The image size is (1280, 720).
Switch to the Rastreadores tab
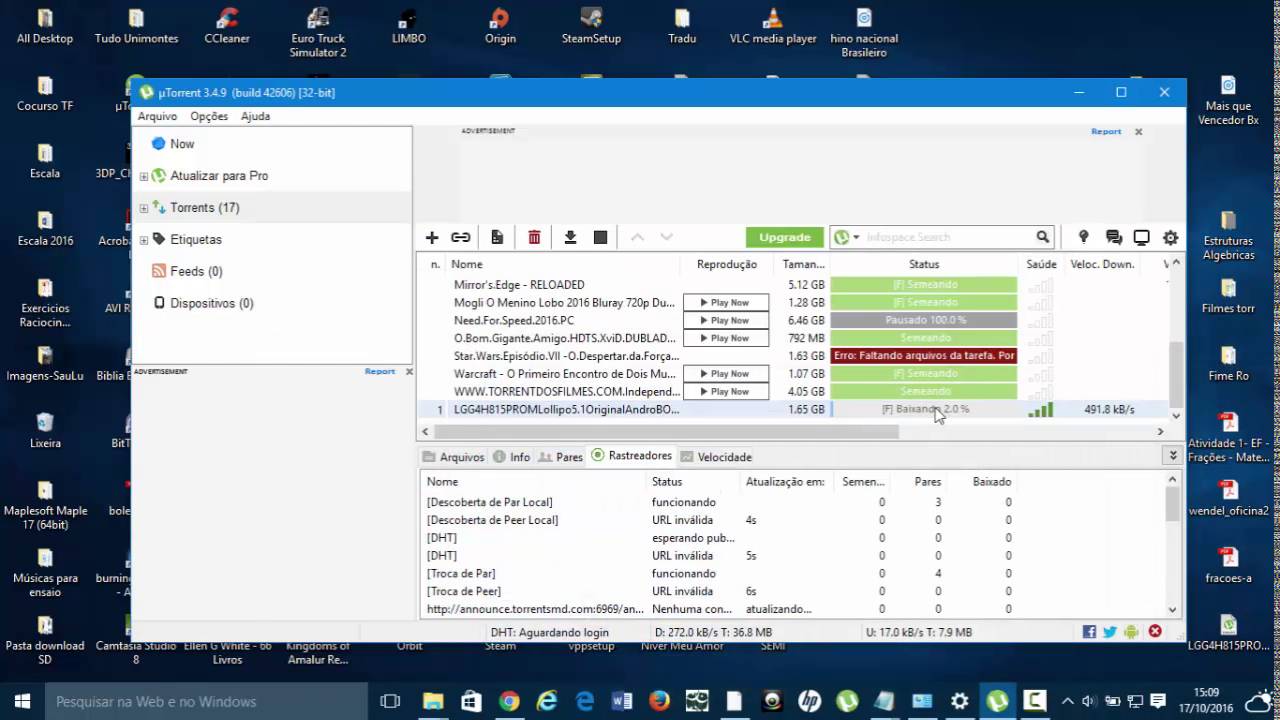coord(631,456)
